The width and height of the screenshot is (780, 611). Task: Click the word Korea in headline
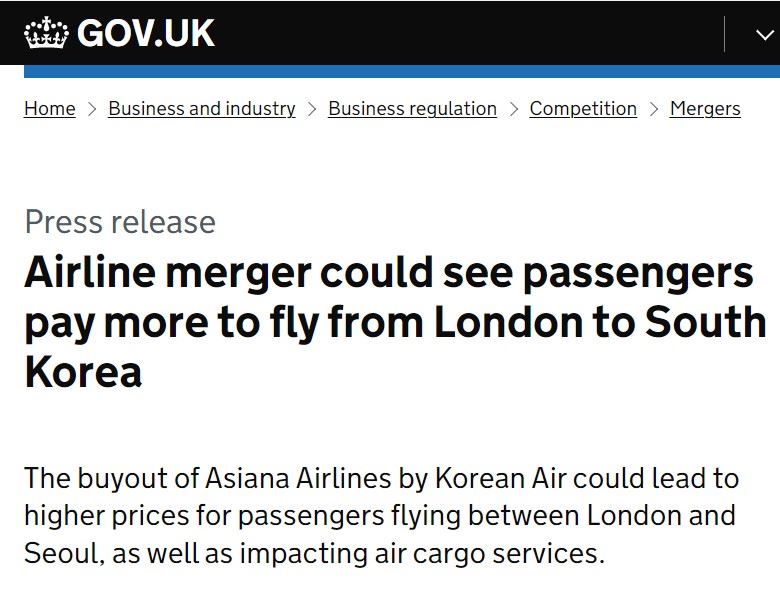point(83,372)
